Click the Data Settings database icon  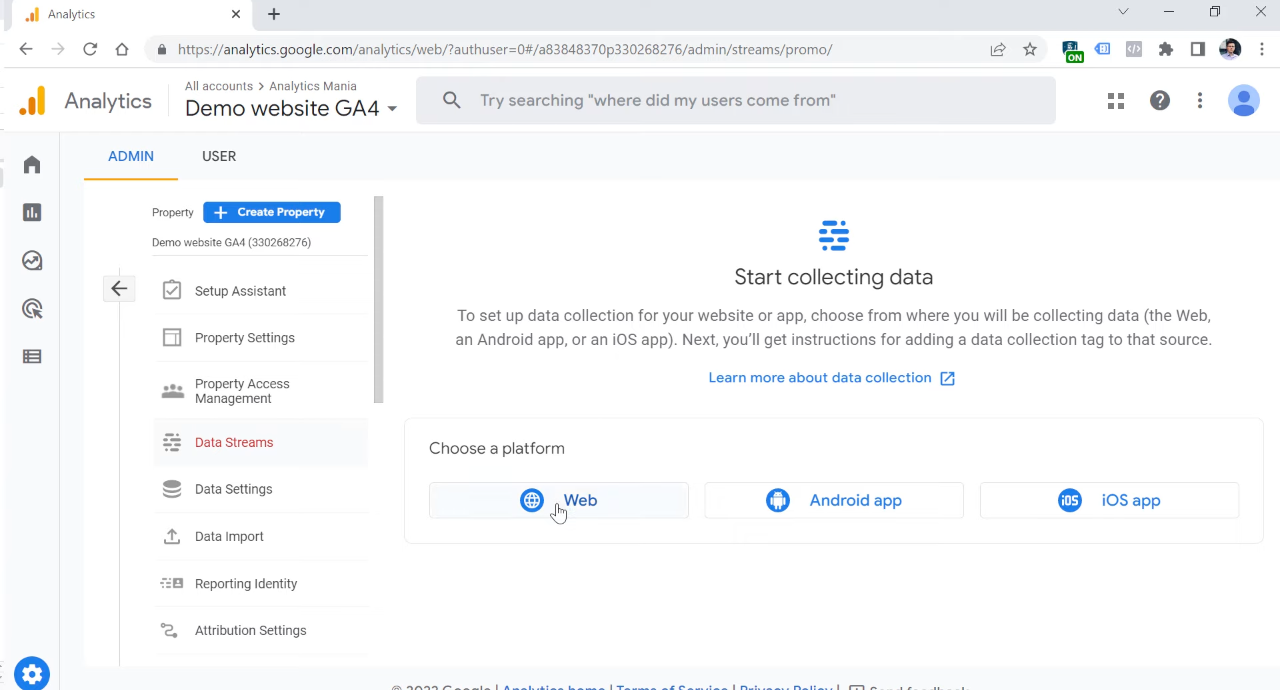[x=172, y=489]
